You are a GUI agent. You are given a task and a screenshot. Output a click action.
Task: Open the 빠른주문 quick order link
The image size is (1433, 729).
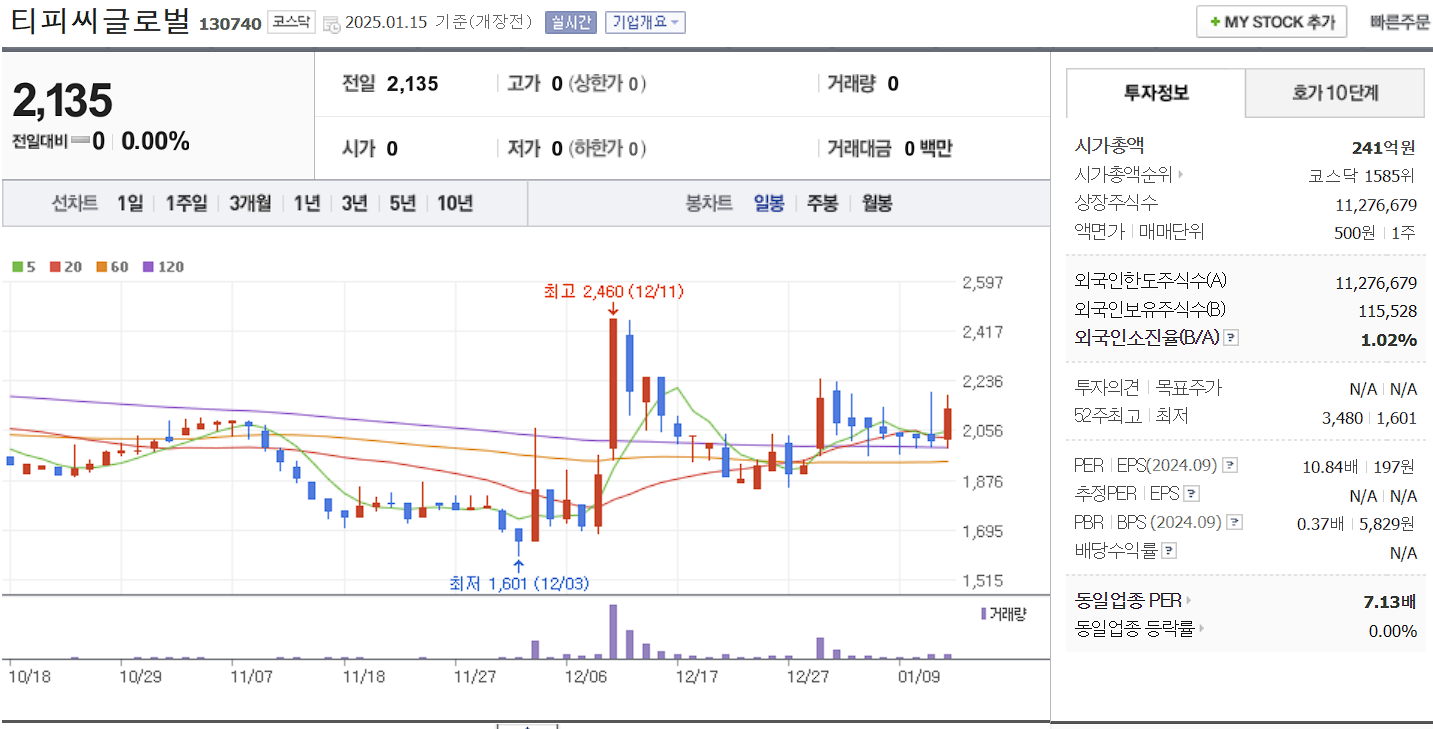point(1401,20)
